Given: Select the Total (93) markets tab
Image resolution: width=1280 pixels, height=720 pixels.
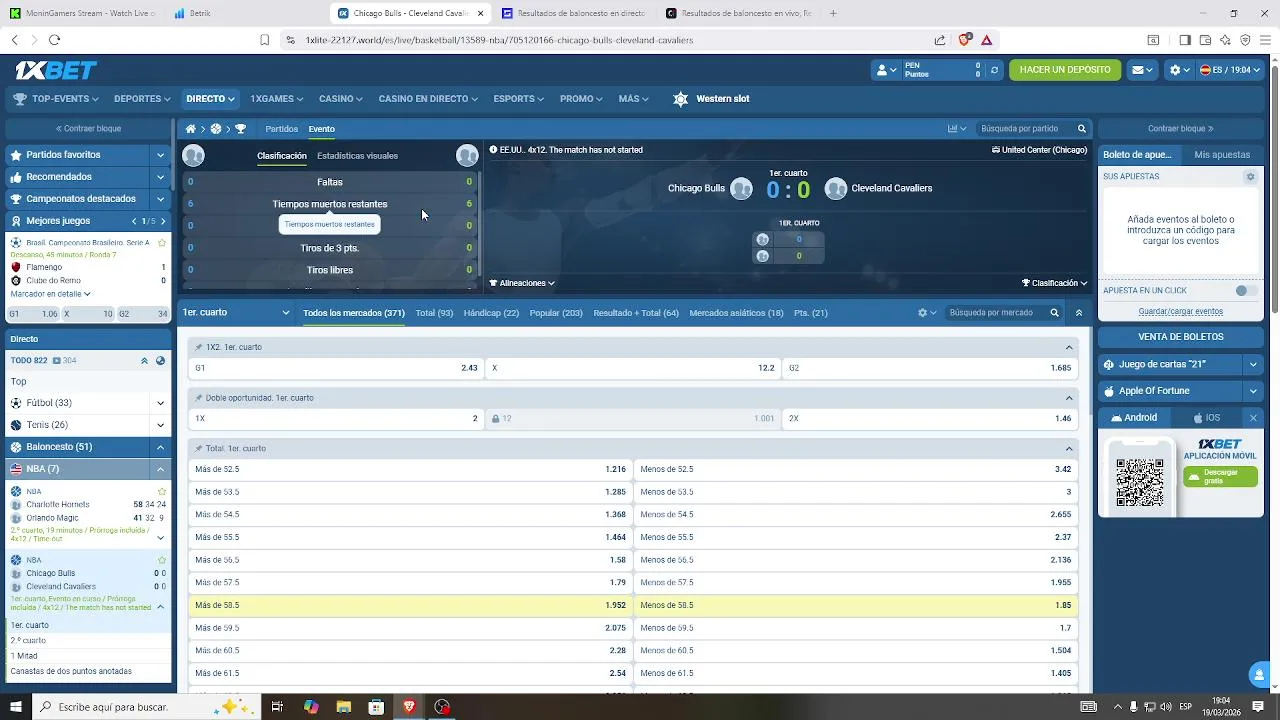Looking at the screenshot, I should click(x=434, y=313).
